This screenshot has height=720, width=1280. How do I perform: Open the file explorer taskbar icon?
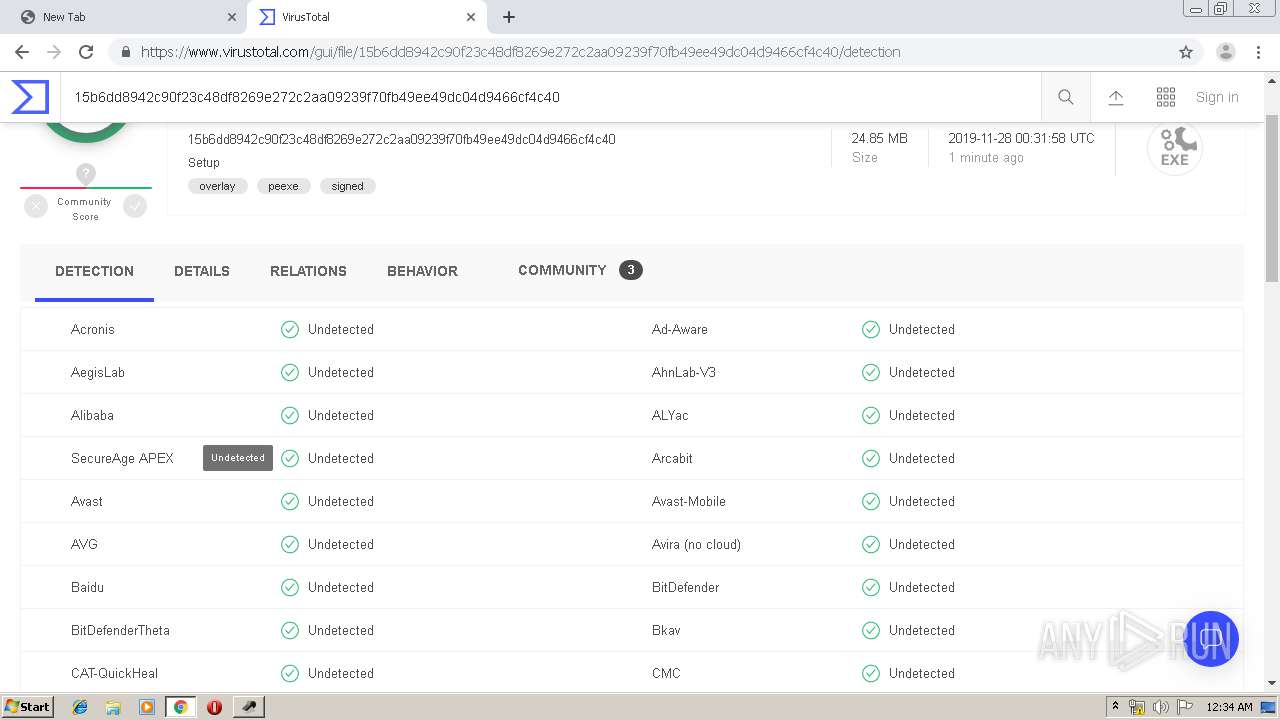(113, 707)
